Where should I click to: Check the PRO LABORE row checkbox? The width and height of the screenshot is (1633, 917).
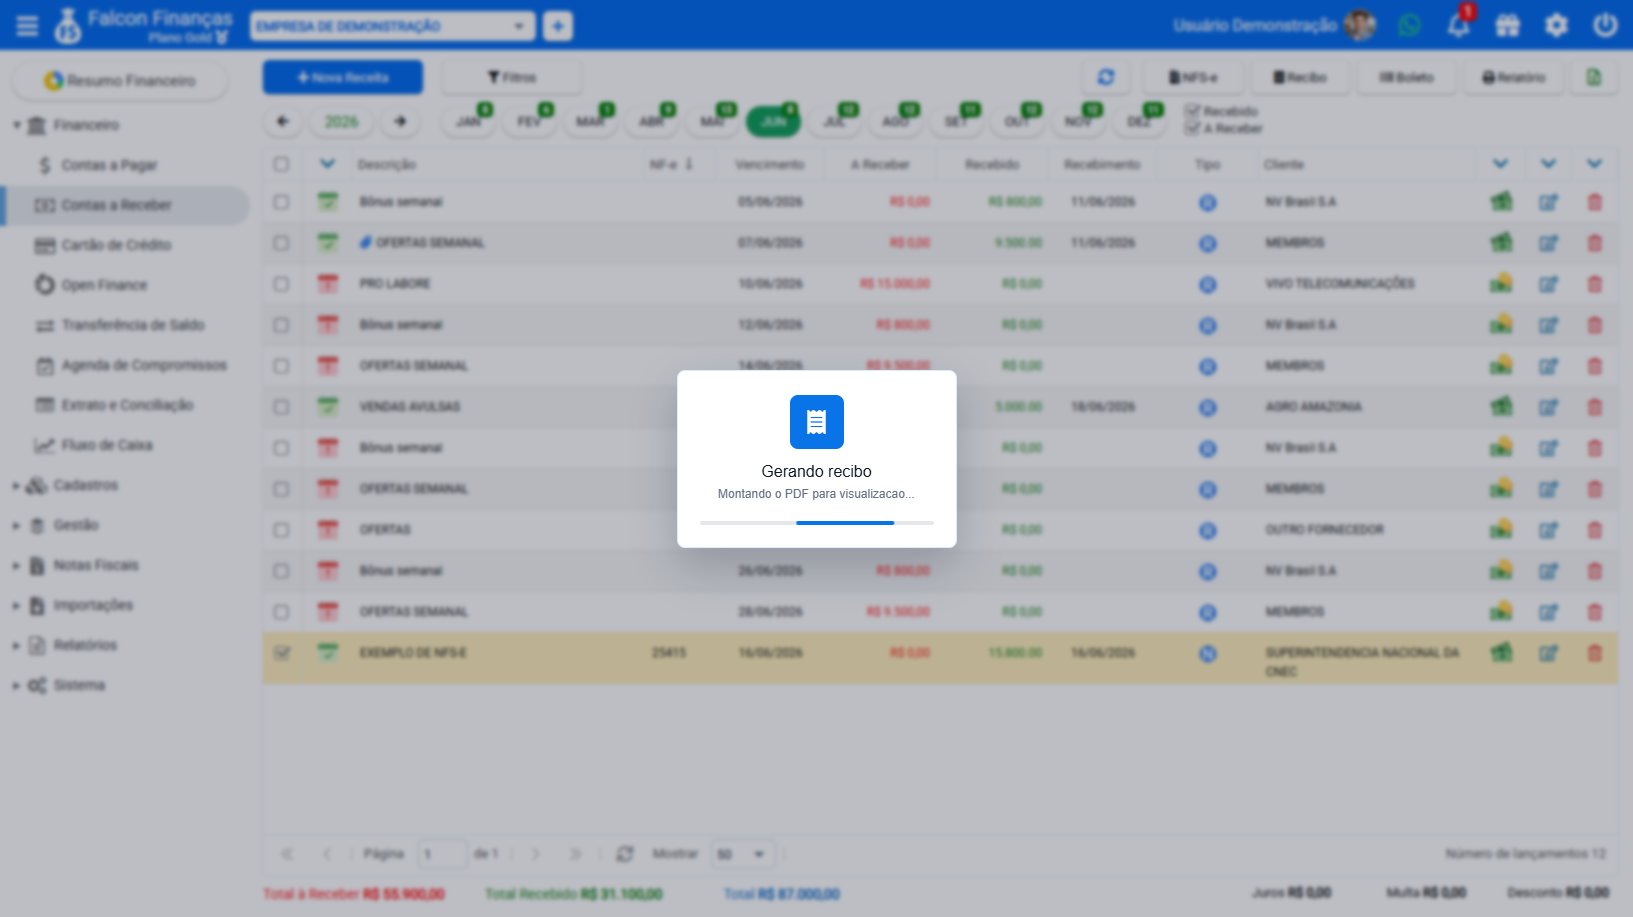click(x=281, y=284)
